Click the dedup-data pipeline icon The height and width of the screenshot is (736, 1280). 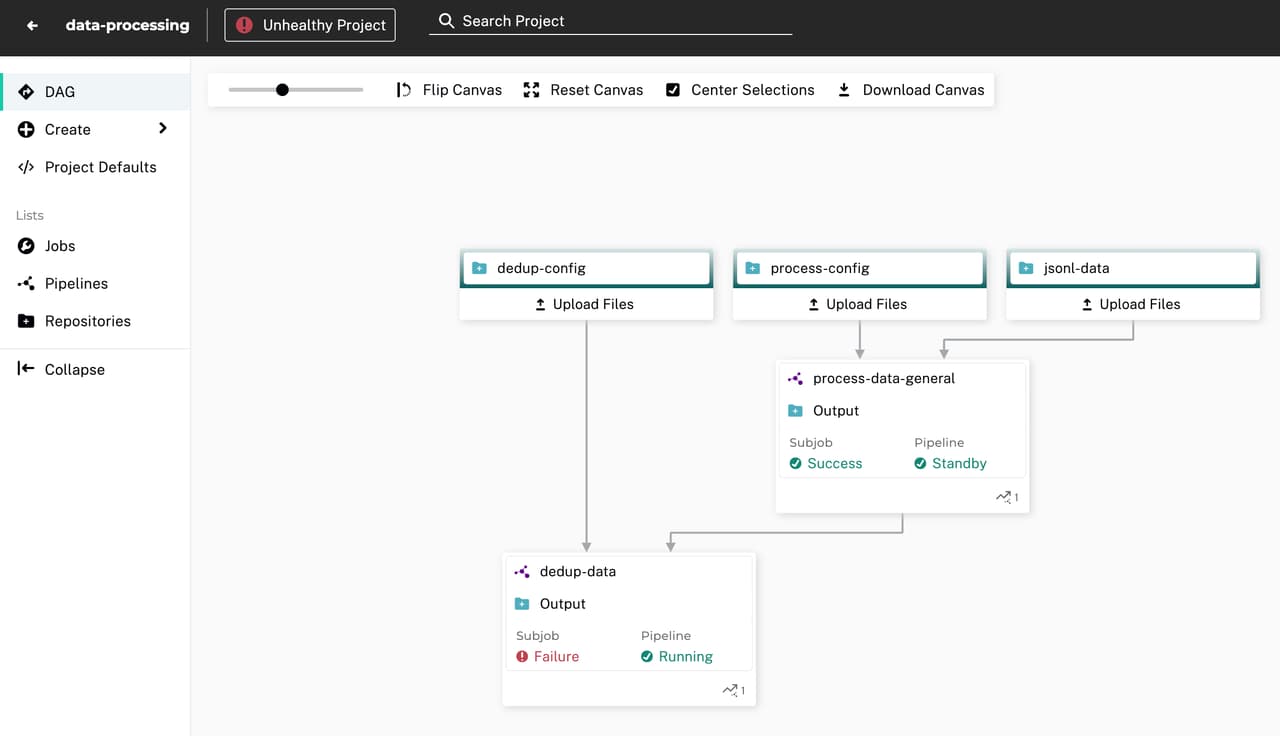click(522, 572)
